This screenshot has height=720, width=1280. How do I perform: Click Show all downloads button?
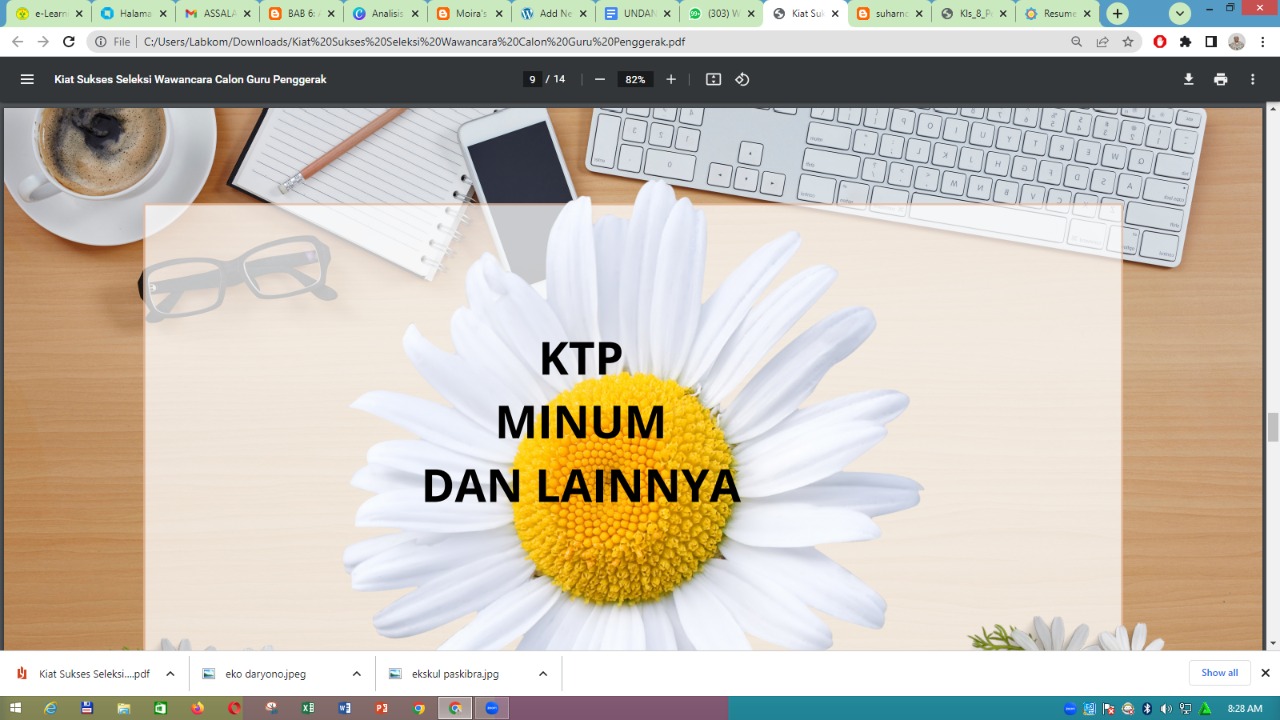(x=1219, y=673)
